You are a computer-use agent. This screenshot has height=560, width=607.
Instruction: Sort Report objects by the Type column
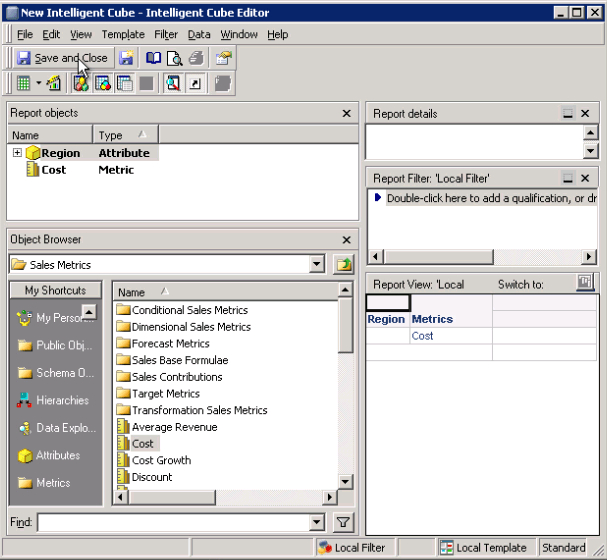(125, 135)
